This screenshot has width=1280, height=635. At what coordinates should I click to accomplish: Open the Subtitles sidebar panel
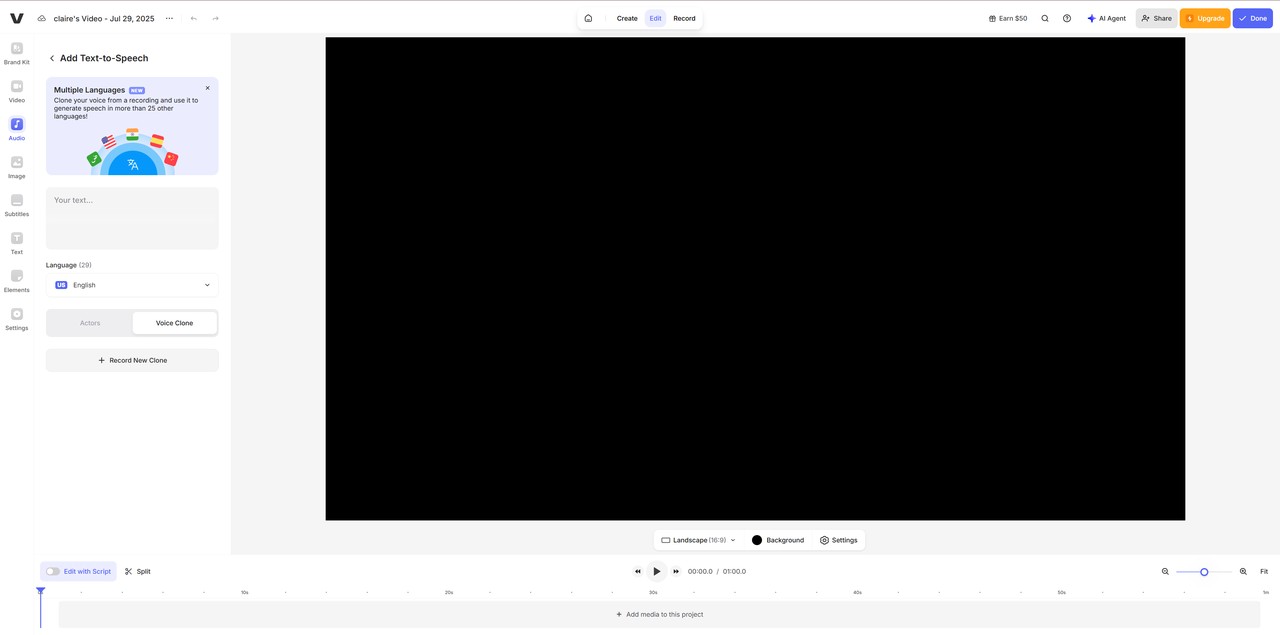[17, 205]
